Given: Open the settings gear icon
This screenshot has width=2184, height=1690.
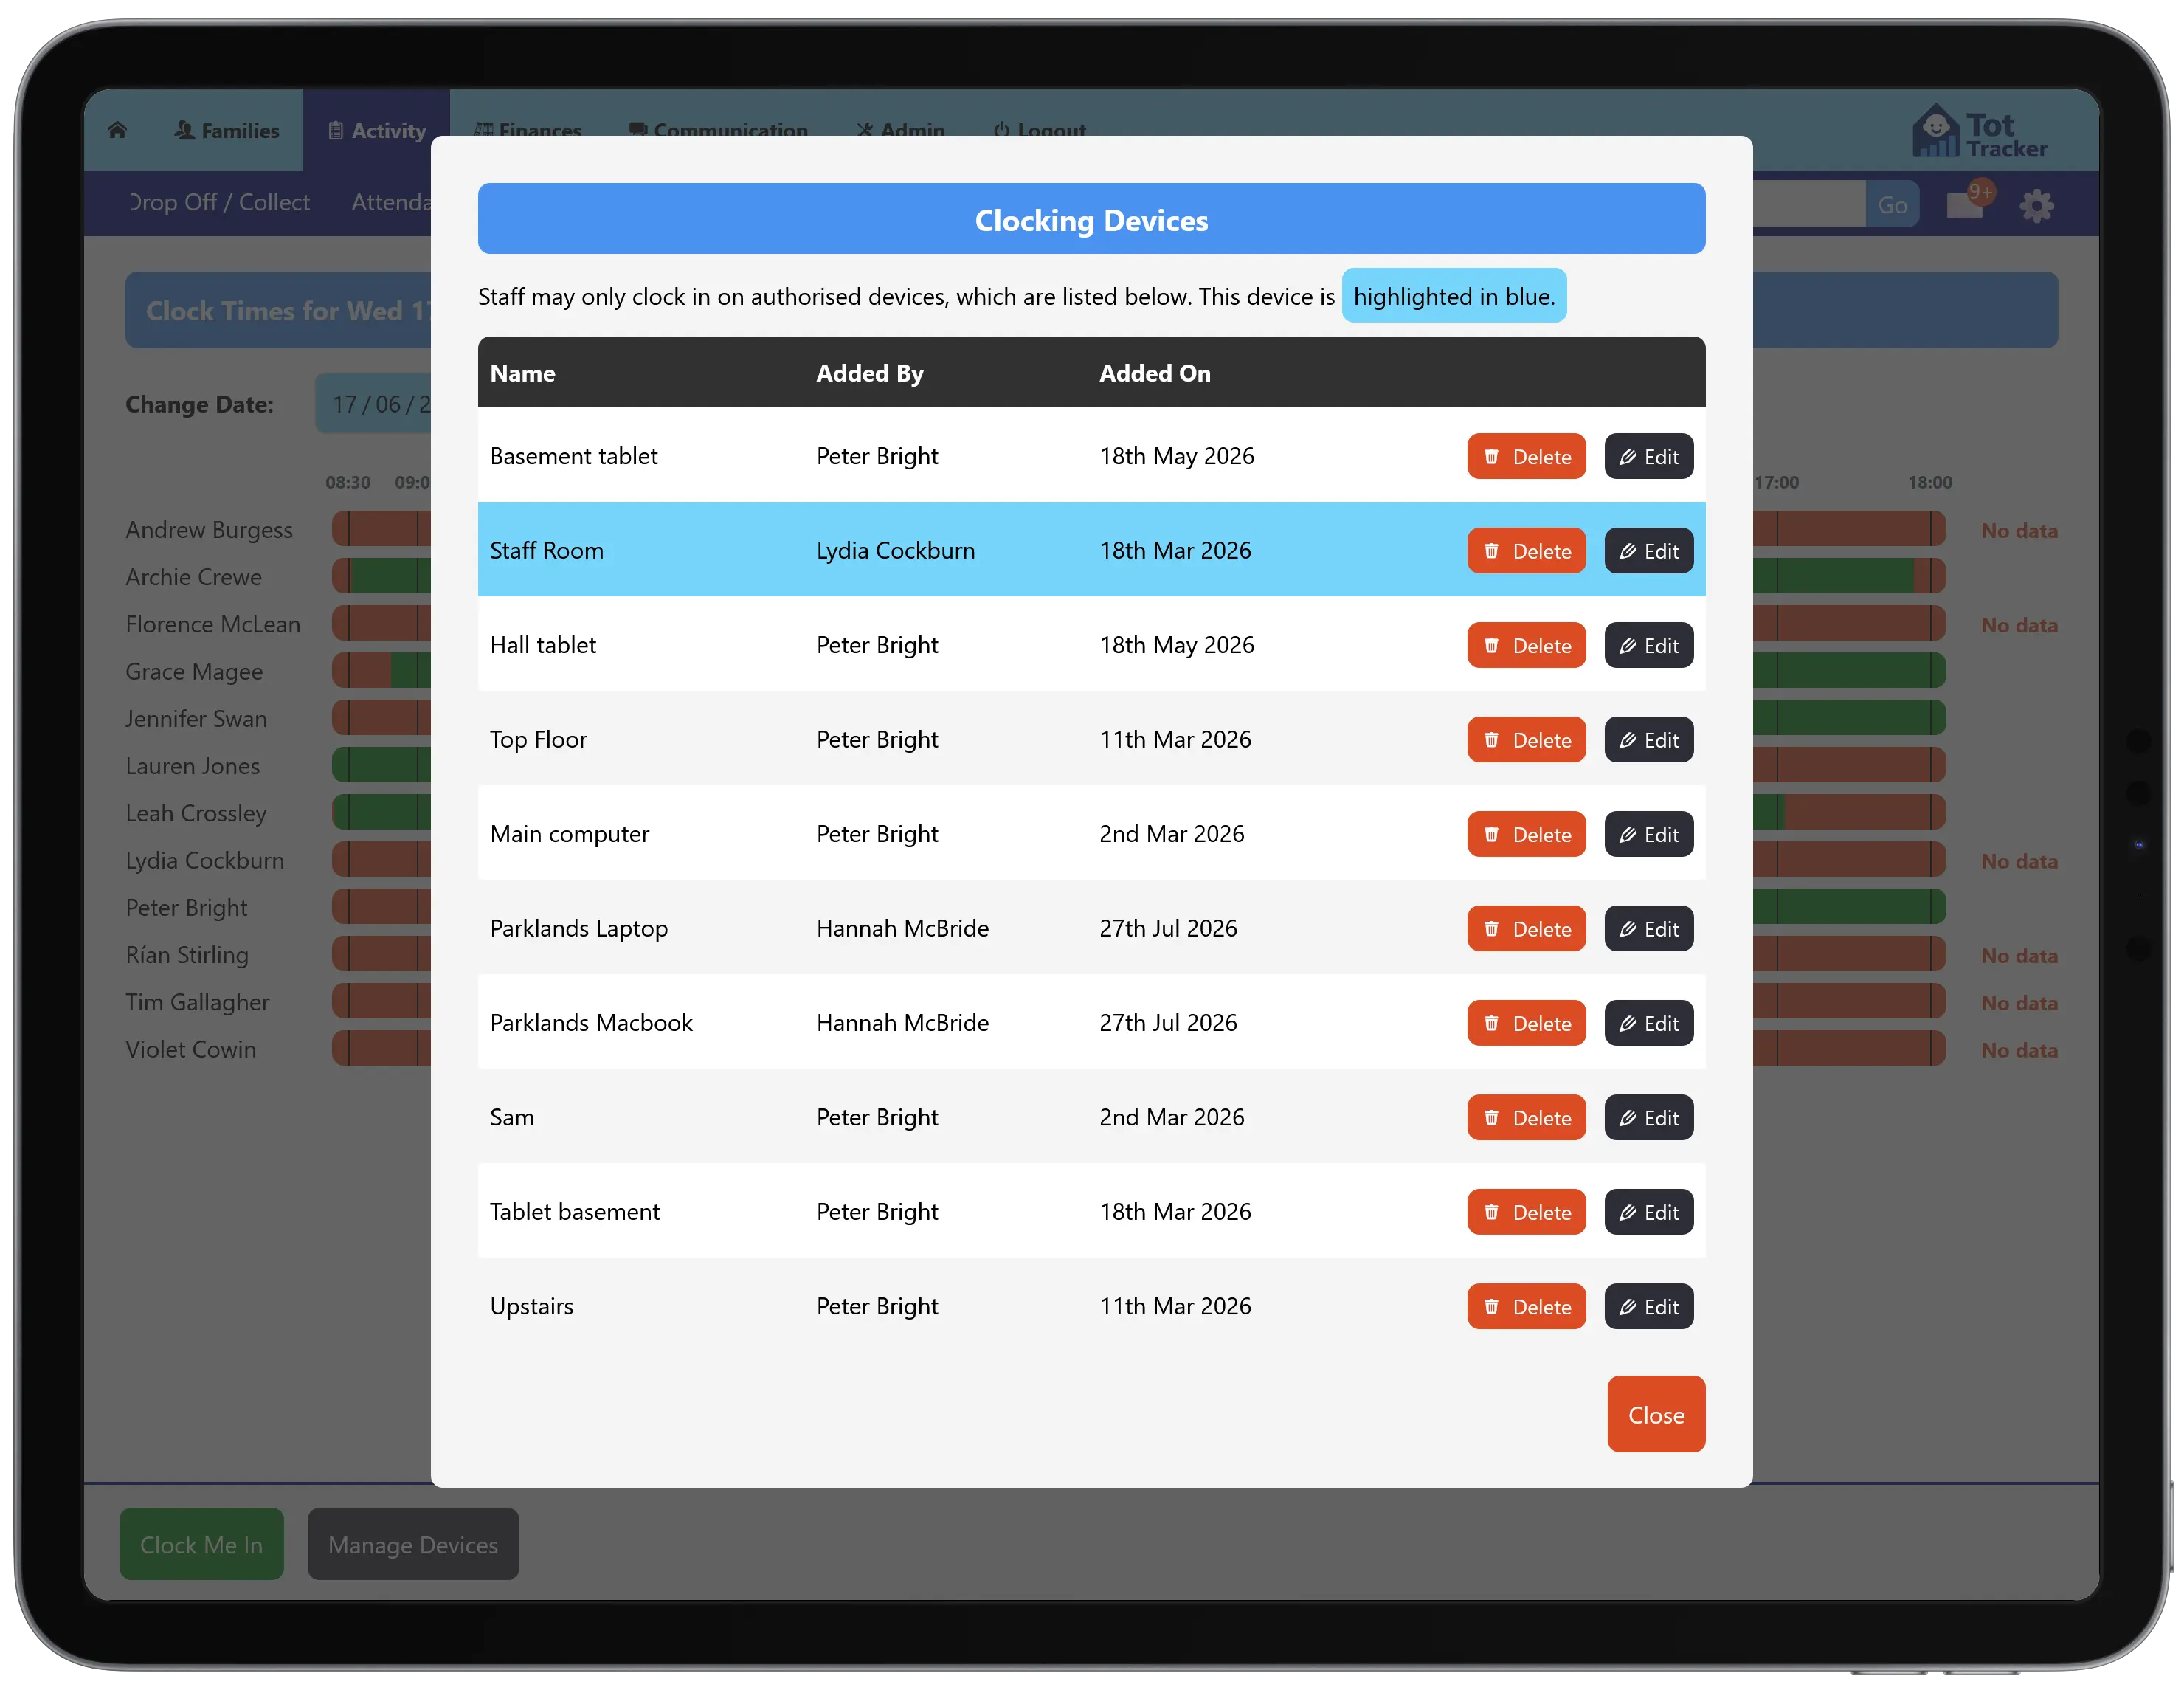Looking at the screenshot, I should coord(2036,206).
